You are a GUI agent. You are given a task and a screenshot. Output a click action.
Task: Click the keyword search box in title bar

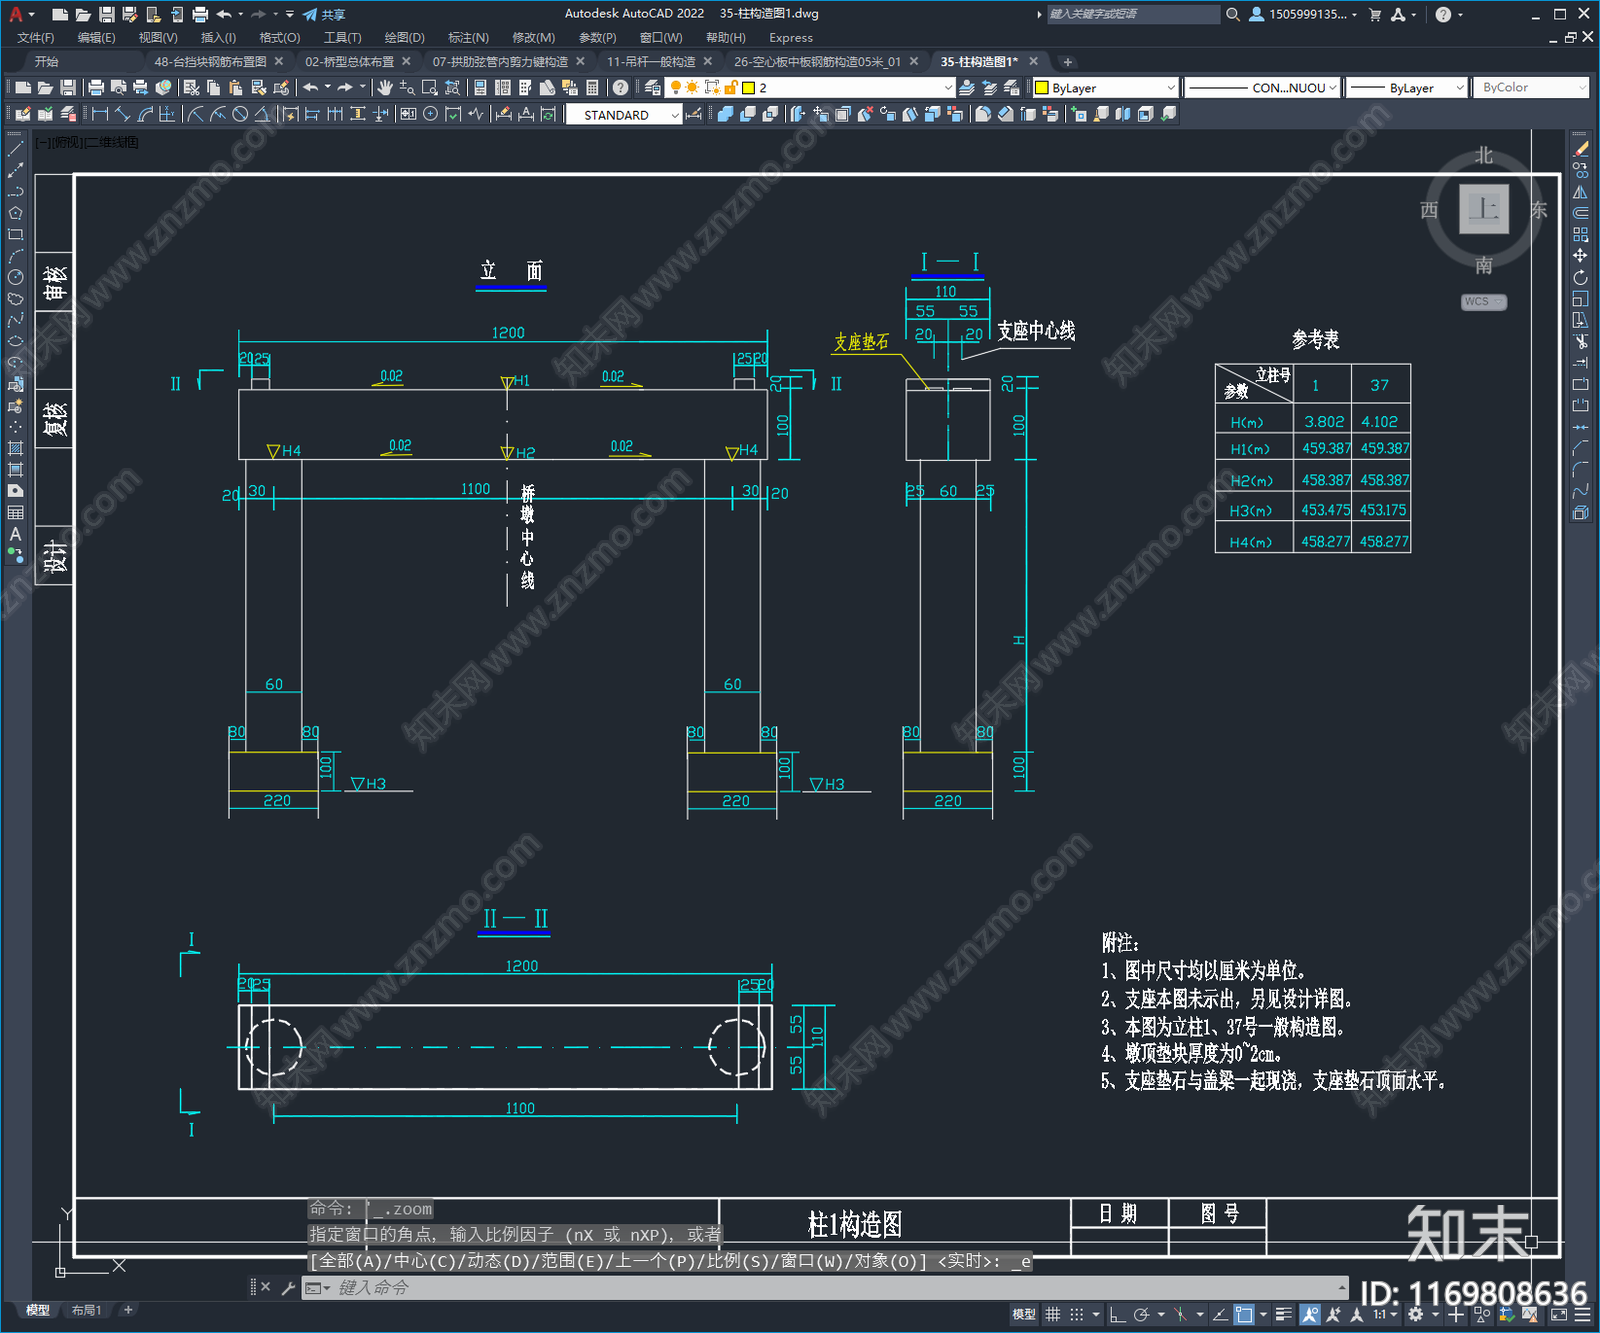(x=1132, y=14)
